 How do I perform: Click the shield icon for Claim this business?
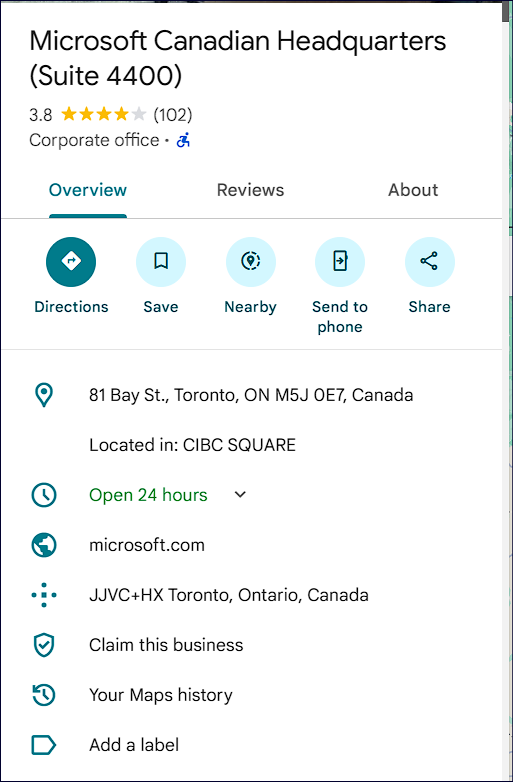click(x=44, y=645)
